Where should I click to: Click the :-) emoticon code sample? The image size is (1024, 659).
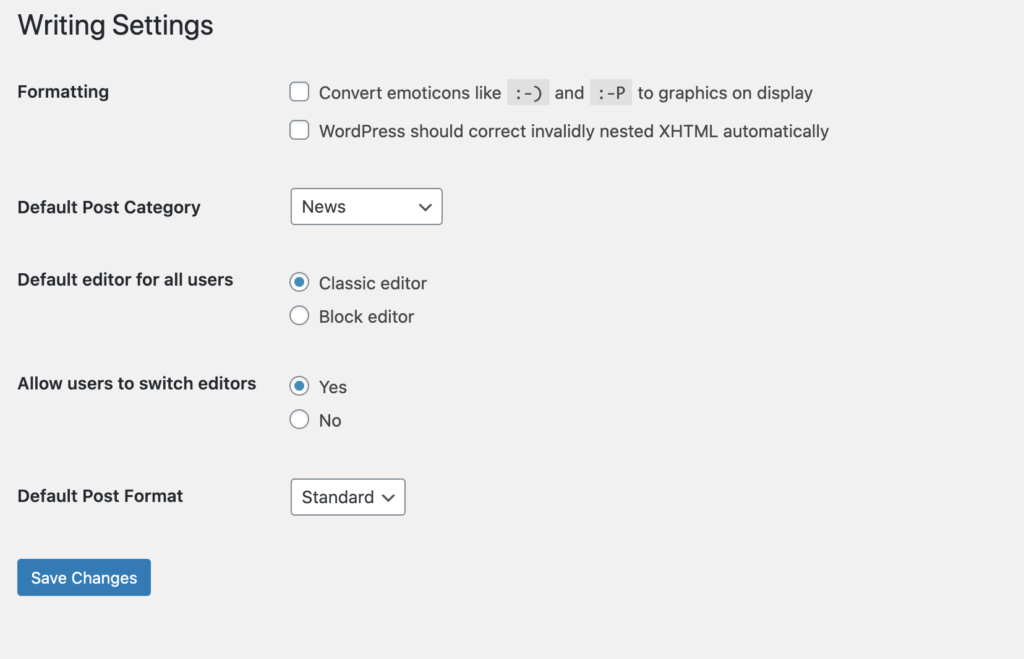point(527,93)
